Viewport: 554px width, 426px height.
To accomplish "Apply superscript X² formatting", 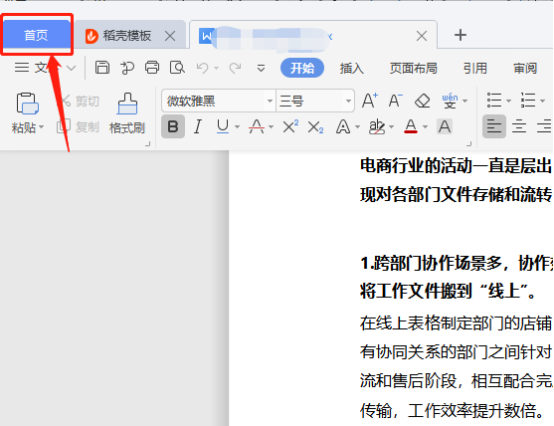I will (x=290, y=126).
